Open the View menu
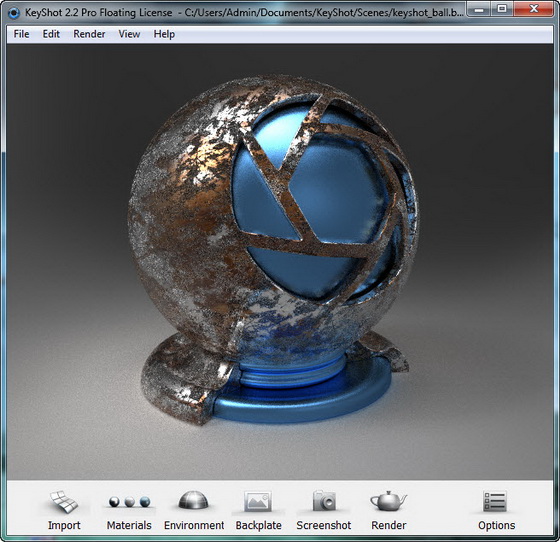Image resolution: width=560 pixels, height=542 pixels. pos(129,34)
